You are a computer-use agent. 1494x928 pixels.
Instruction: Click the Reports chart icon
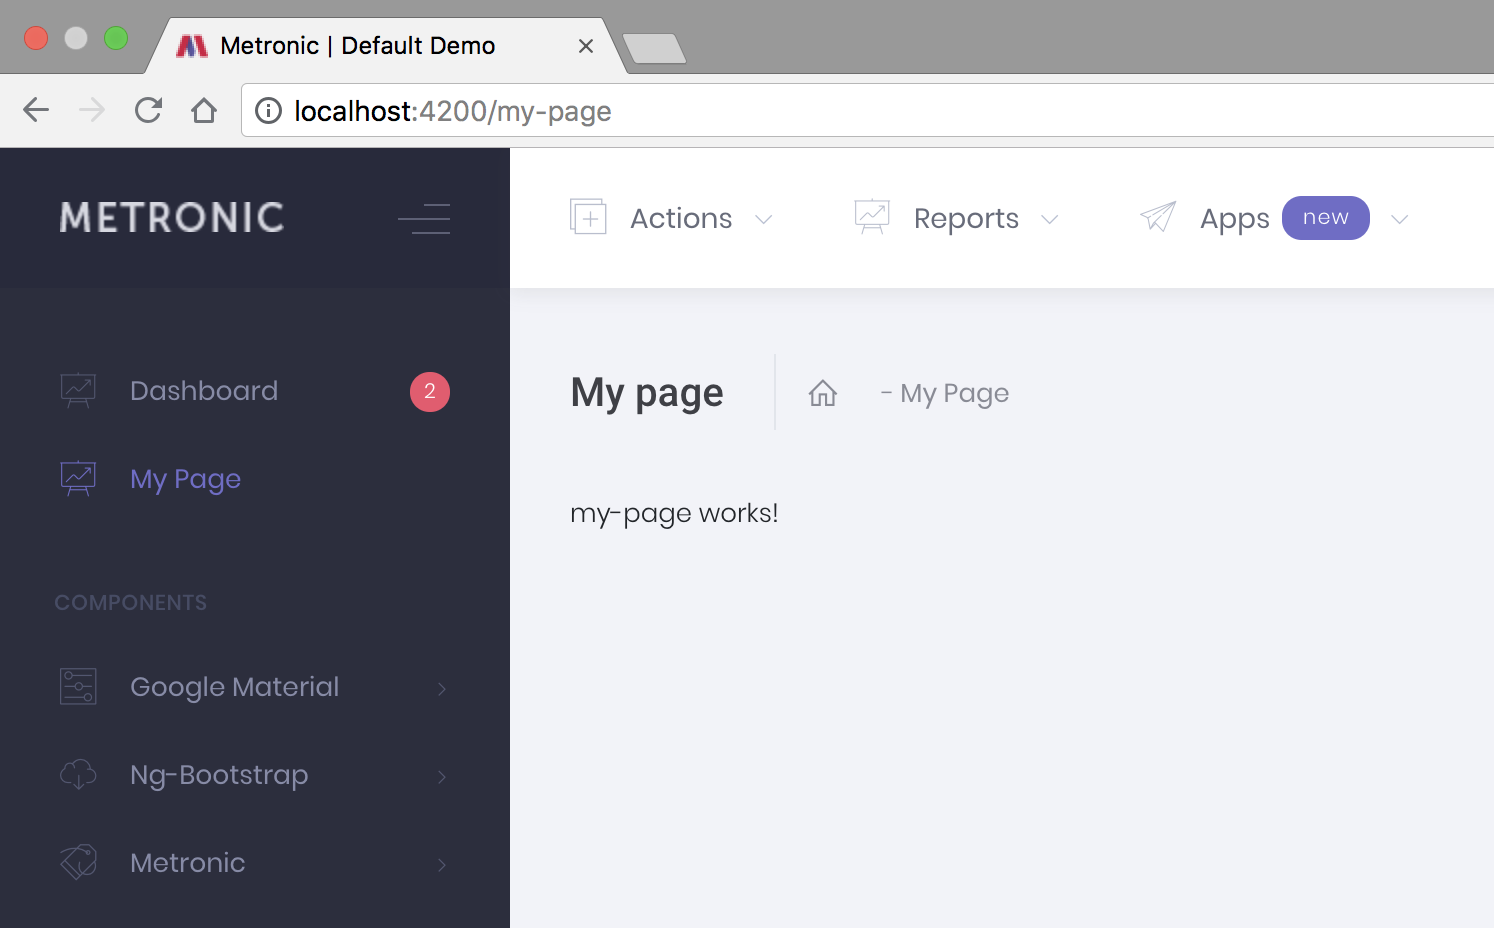pyautogui.click(x=872, y=216)
